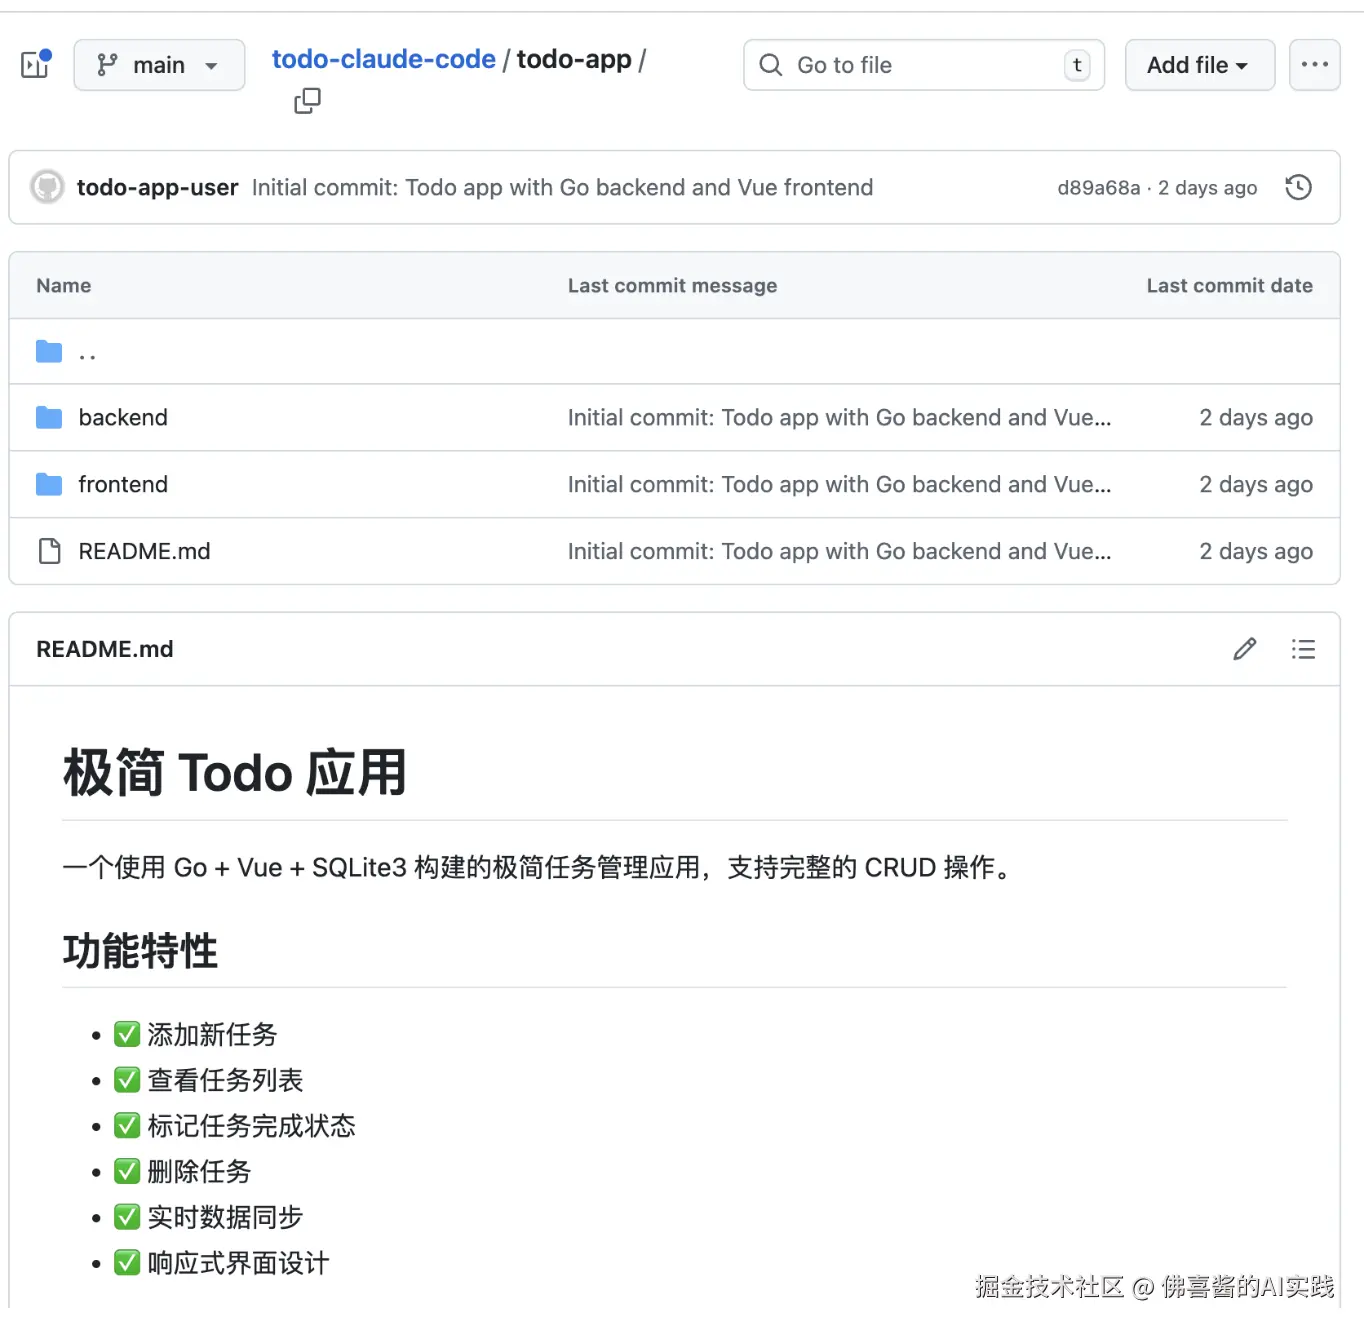View commit history clock icon
The height and width of the screenshot is (1334, 1368).
pos(1298,187)
